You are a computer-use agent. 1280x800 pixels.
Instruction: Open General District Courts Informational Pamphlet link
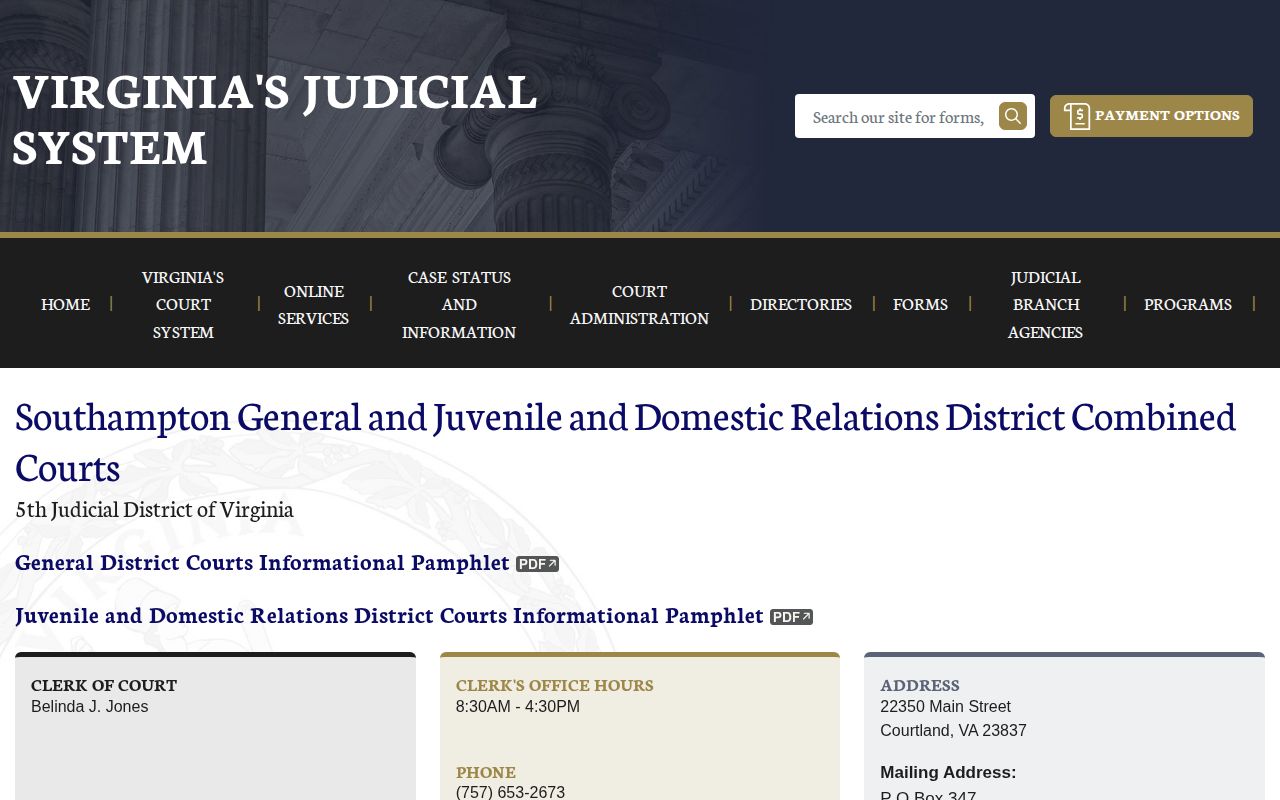click(x=262, y=563)
